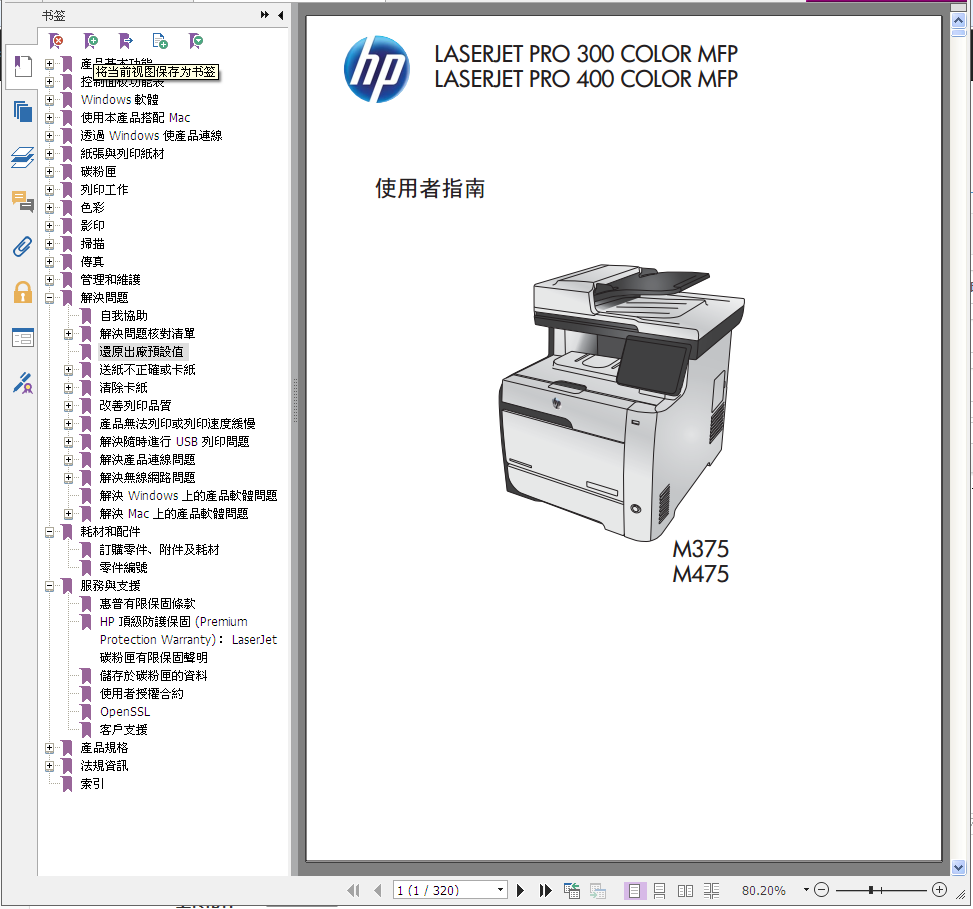Open the Security lock panel
973x909 pixels.
pyautogui.click(x=23, y=292)
